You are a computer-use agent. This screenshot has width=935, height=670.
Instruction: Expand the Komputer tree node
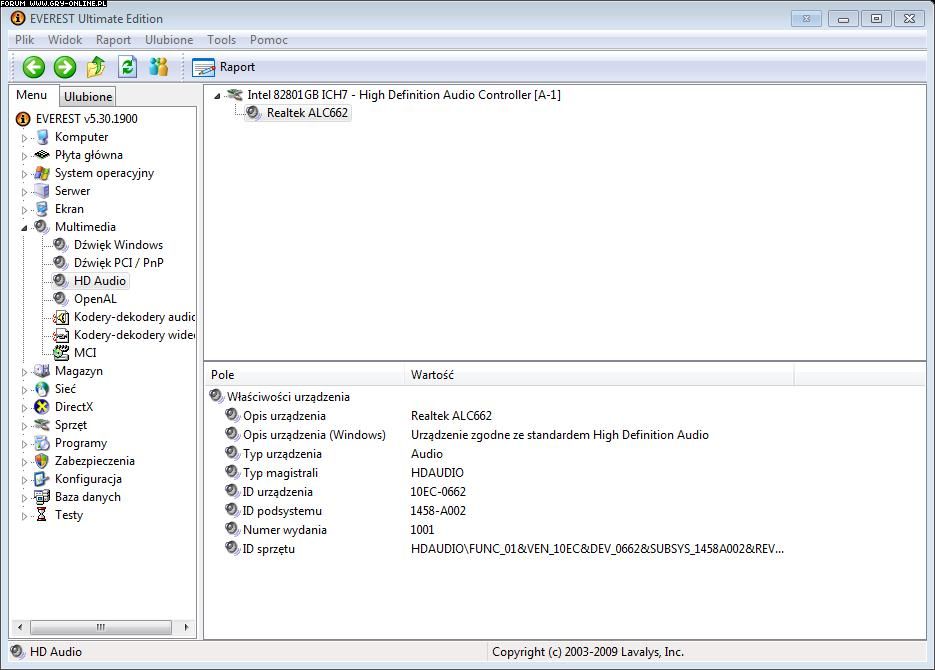click(24, 138)
